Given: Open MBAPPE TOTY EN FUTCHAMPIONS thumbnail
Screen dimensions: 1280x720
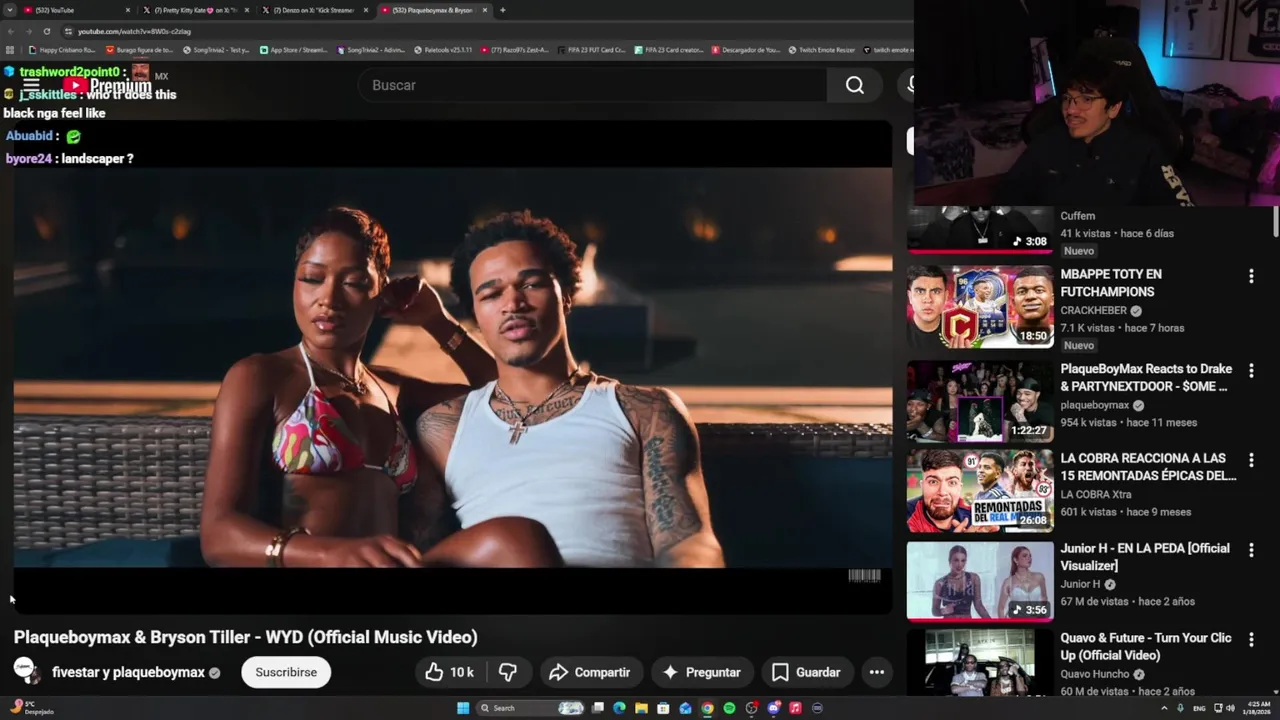Looking at the screenshot, I should [980, 307].
